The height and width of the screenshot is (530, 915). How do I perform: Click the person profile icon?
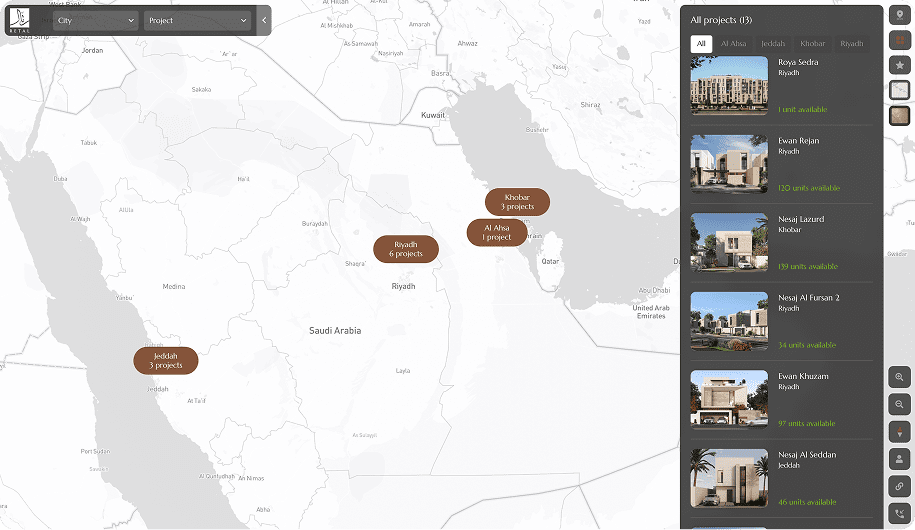900,459
